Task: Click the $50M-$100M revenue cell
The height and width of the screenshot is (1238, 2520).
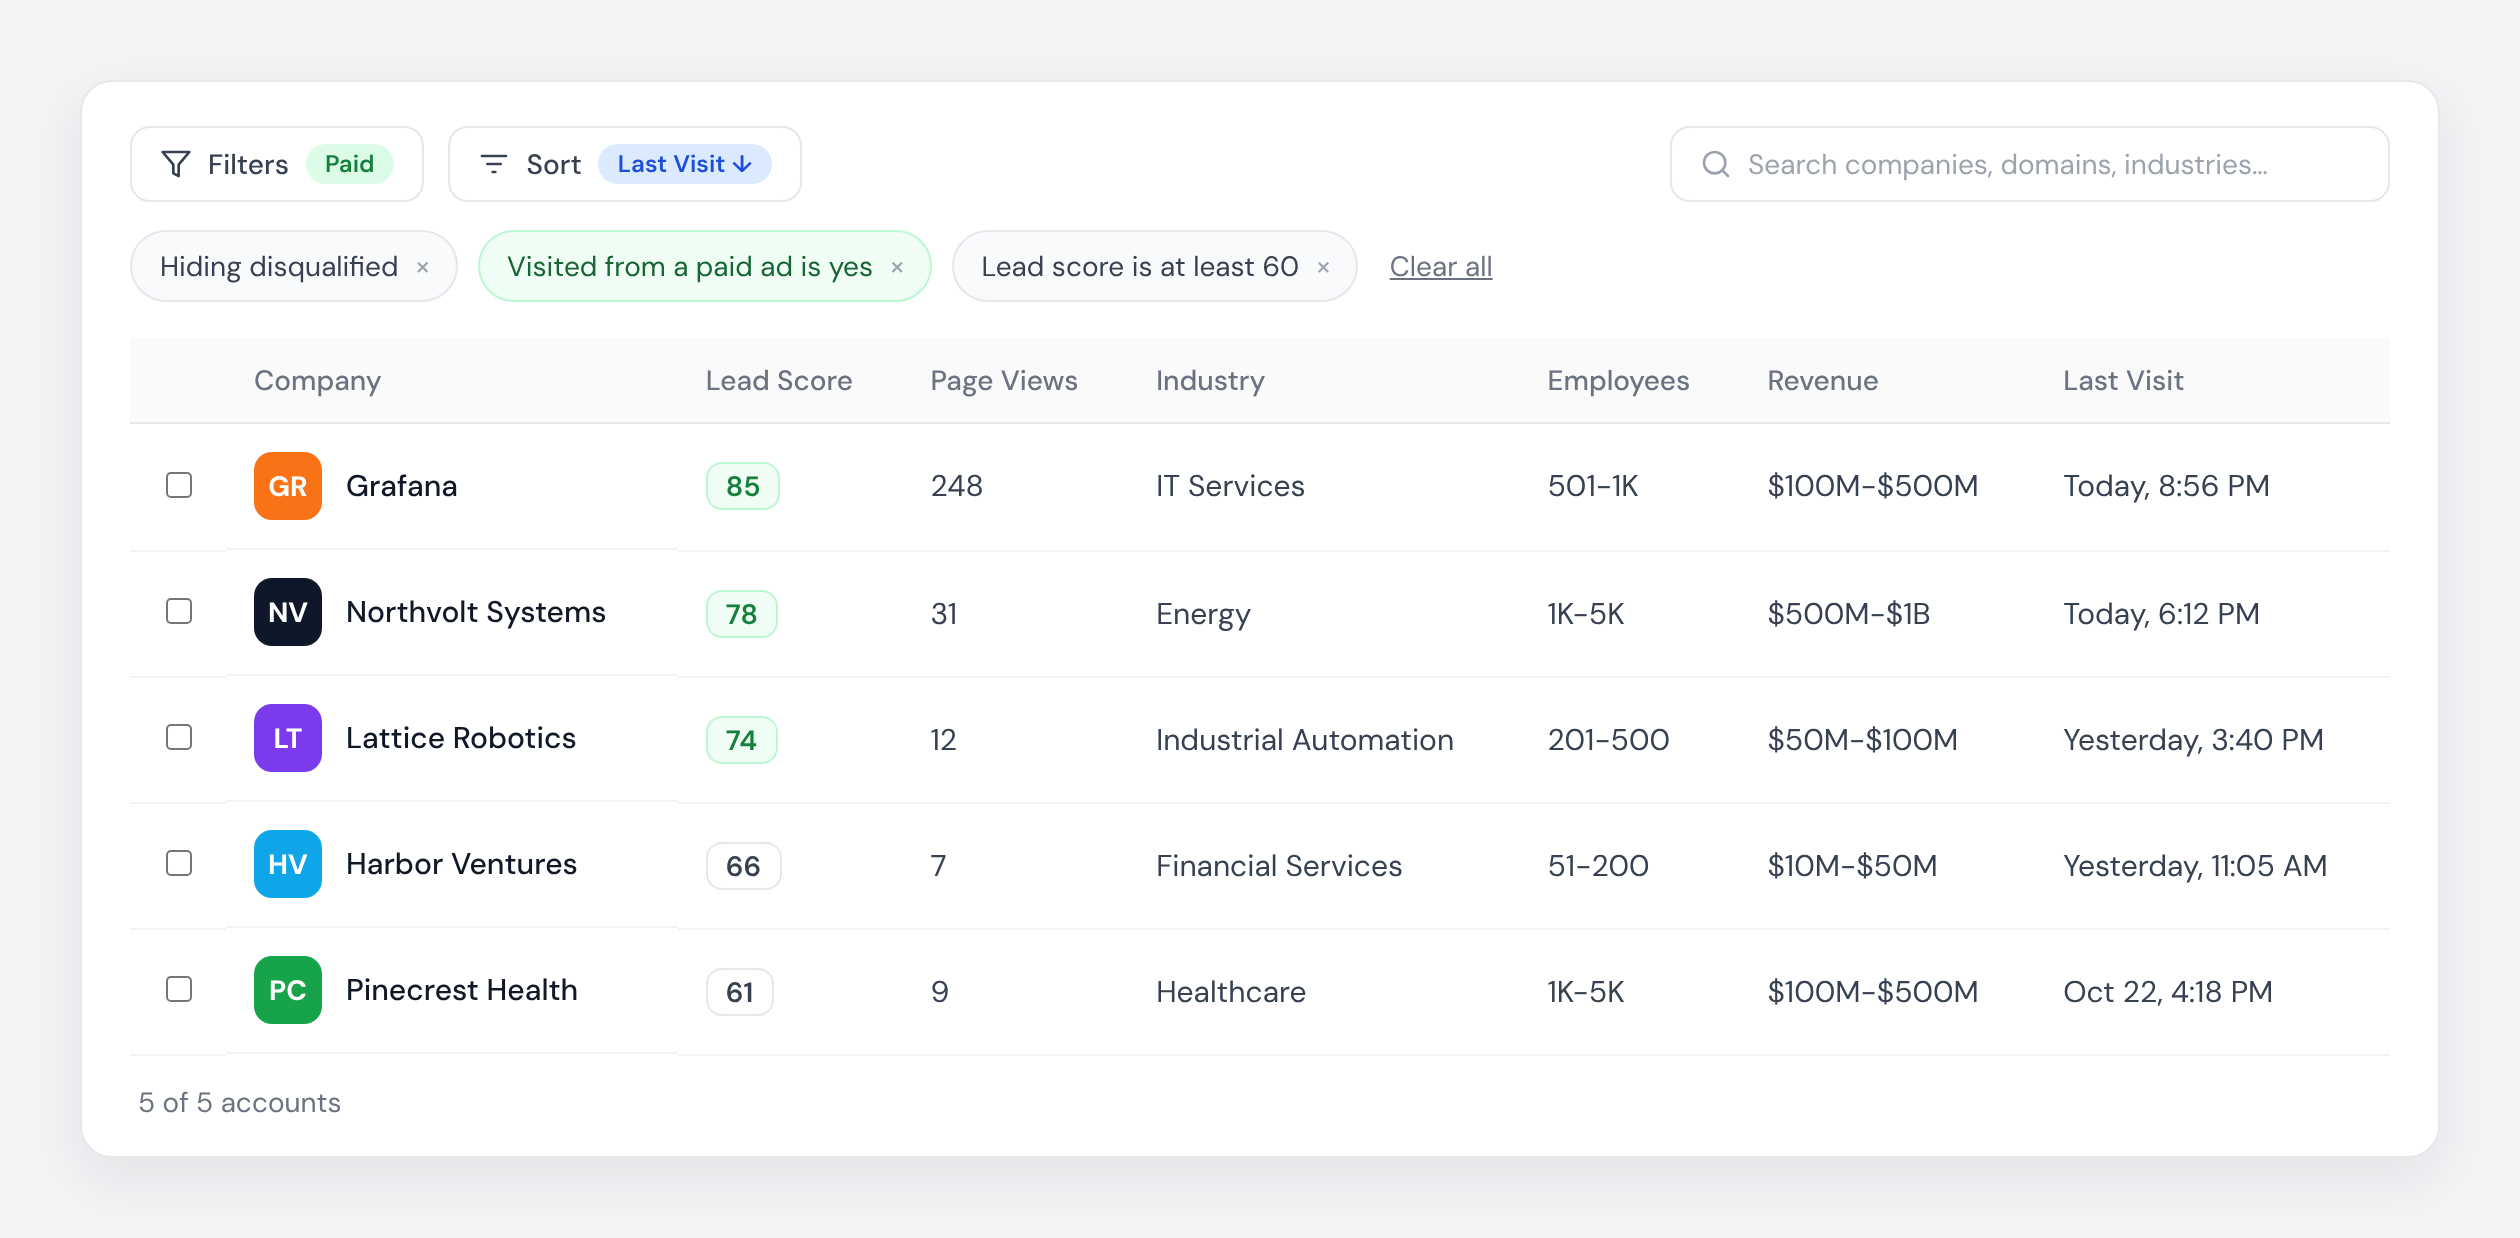Action: click(1863, 740)
